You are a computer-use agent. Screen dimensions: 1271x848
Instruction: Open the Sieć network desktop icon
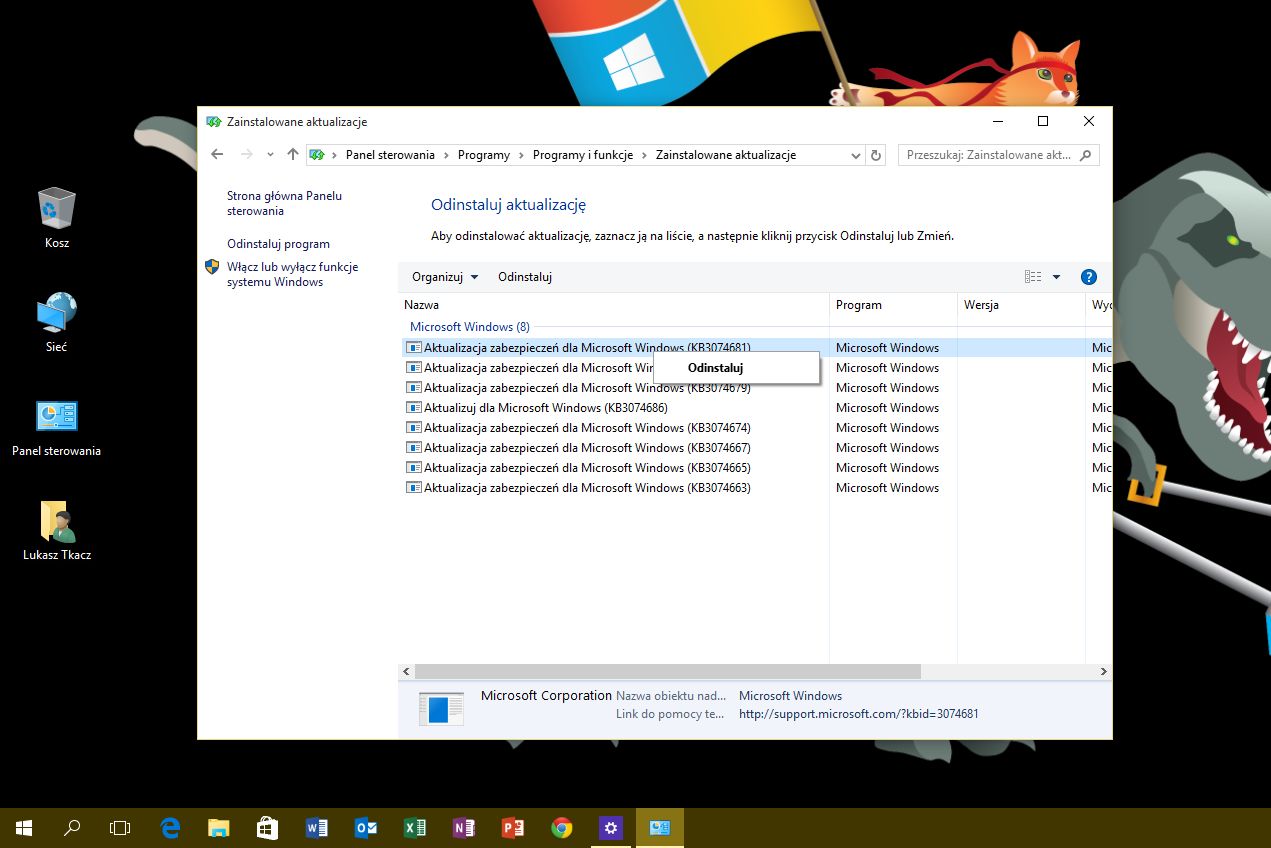pos(57,321)
